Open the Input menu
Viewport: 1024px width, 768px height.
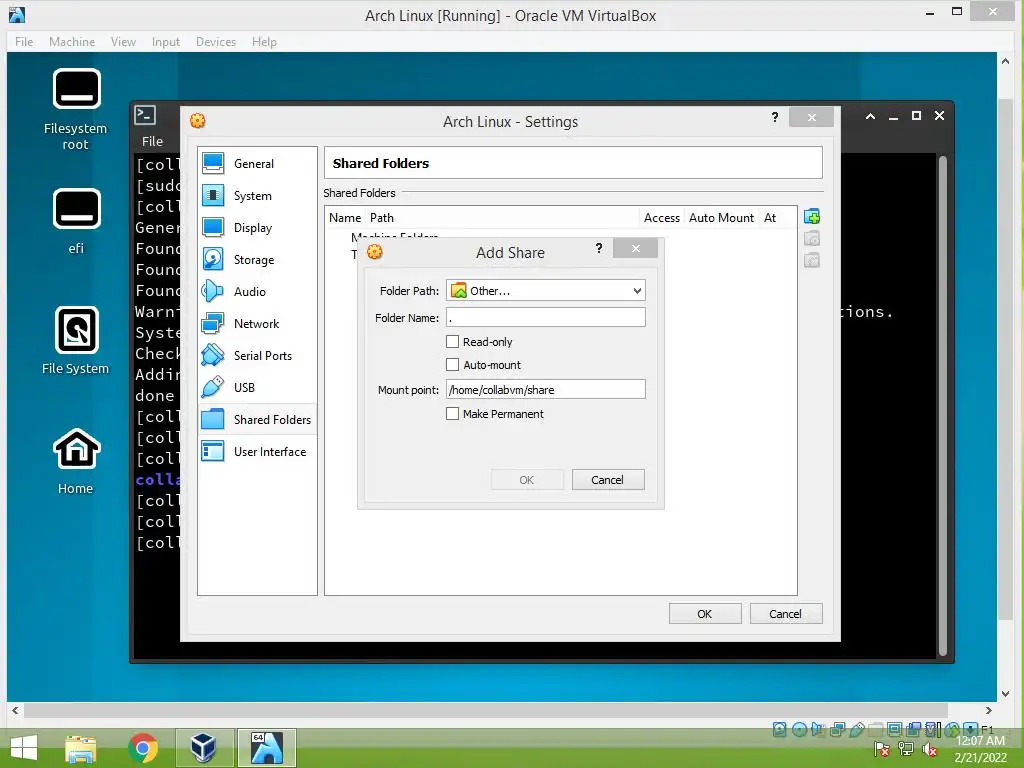[x=166, y=42]
